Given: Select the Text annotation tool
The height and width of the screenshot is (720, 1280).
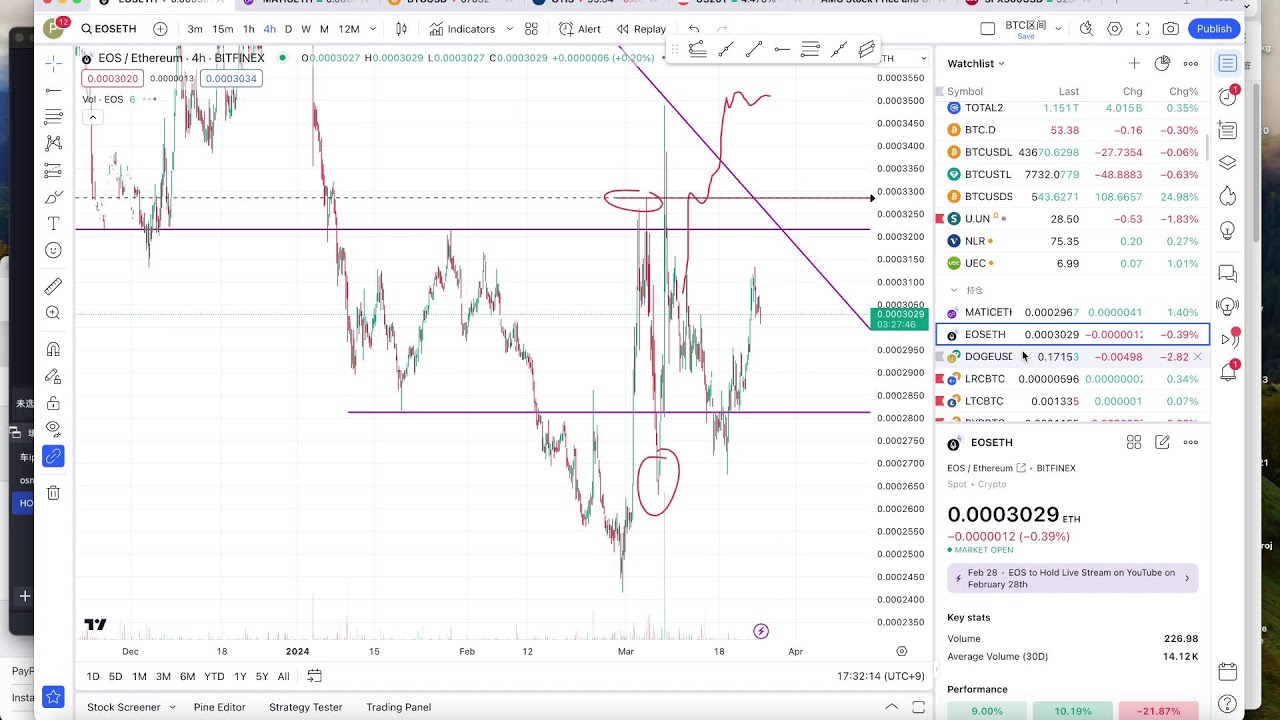Looking at the screenshot, I should coord(53,224).
